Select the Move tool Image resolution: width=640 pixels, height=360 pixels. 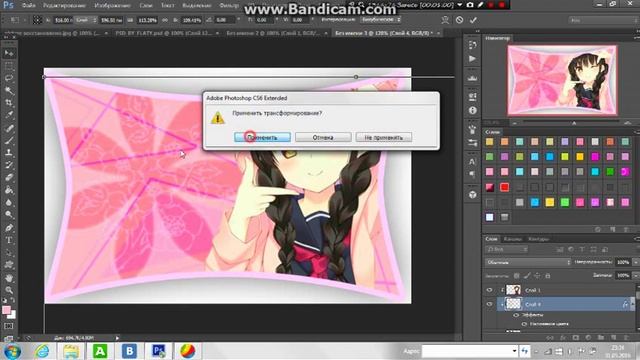[9, 53]
